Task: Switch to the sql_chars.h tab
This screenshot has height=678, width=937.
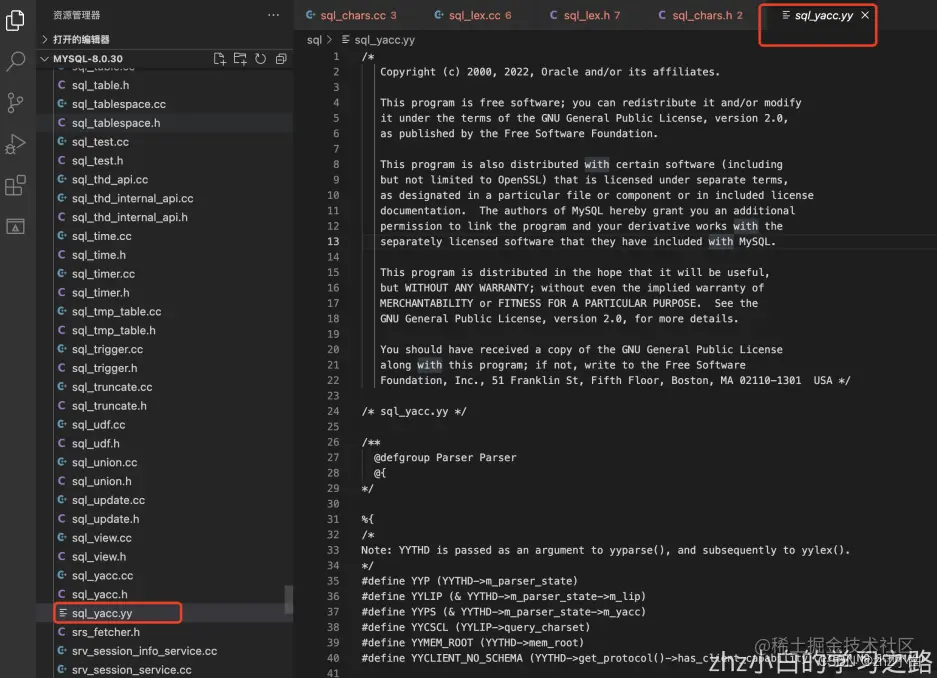Action: (701, 16)
